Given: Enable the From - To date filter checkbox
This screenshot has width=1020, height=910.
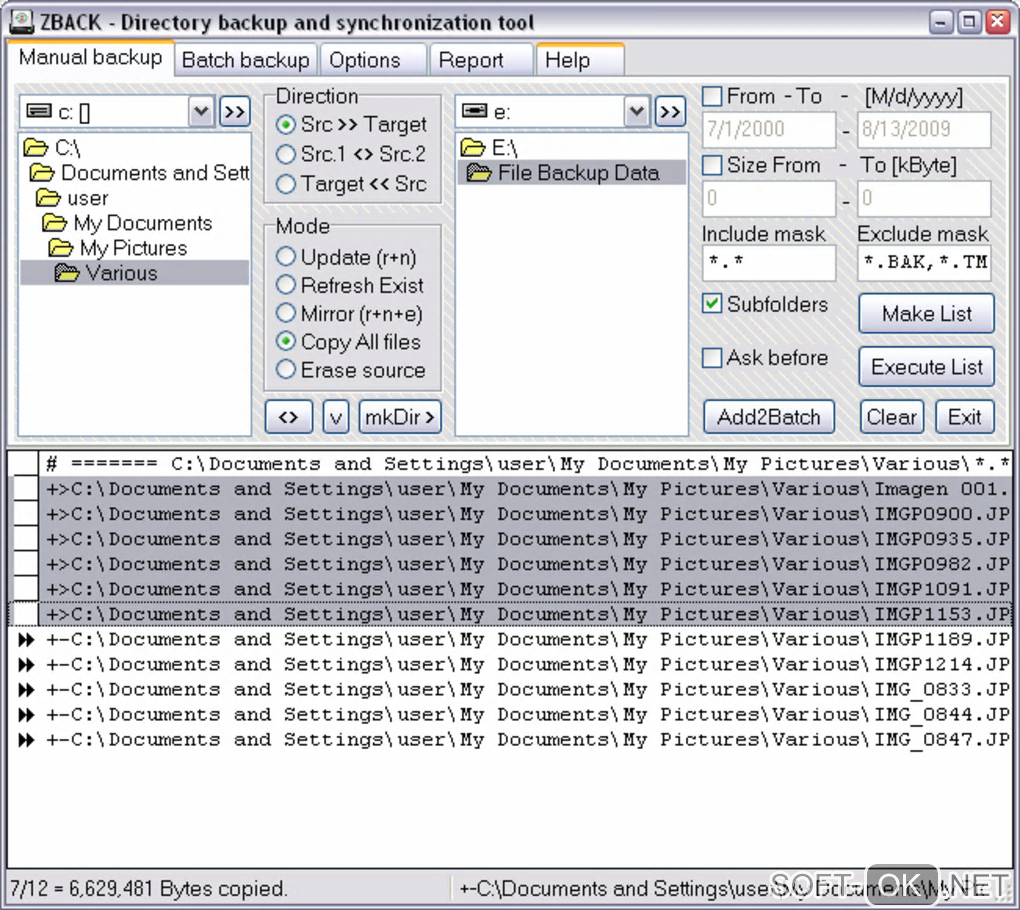Looking at the screenshot, I should click(x=712, y=96).
